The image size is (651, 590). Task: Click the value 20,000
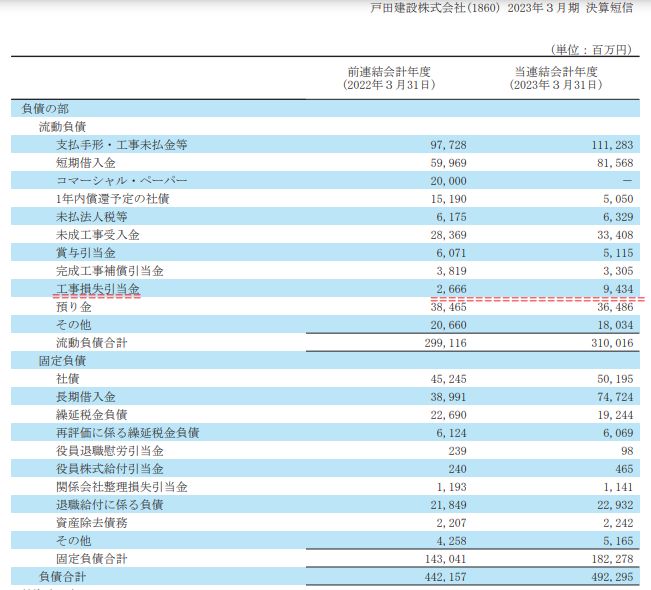[448, 181]
